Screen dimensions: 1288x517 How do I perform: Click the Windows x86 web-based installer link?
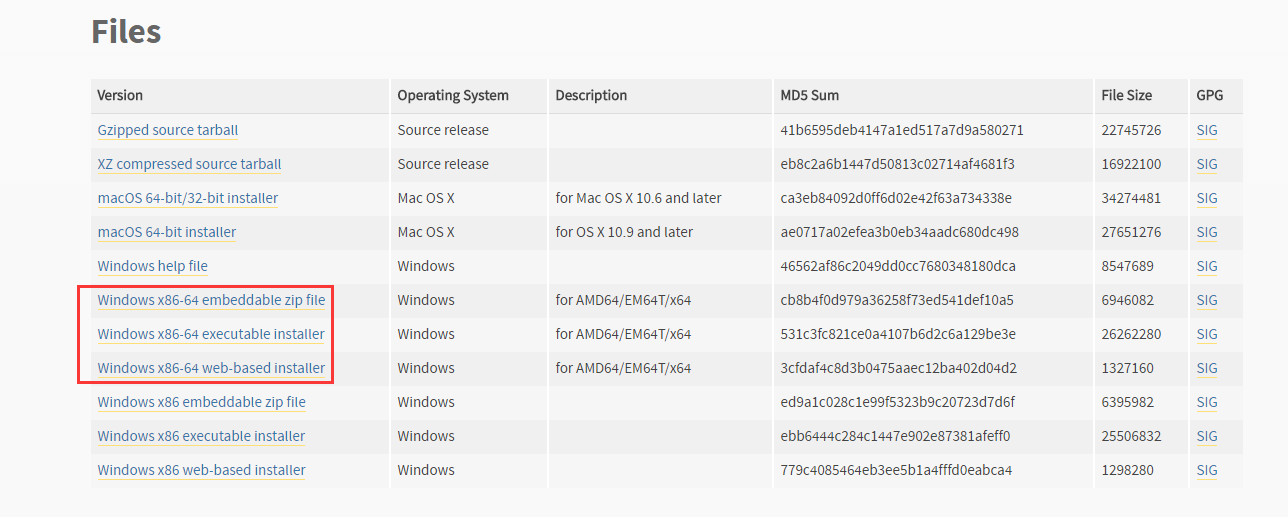click(202, 470)
